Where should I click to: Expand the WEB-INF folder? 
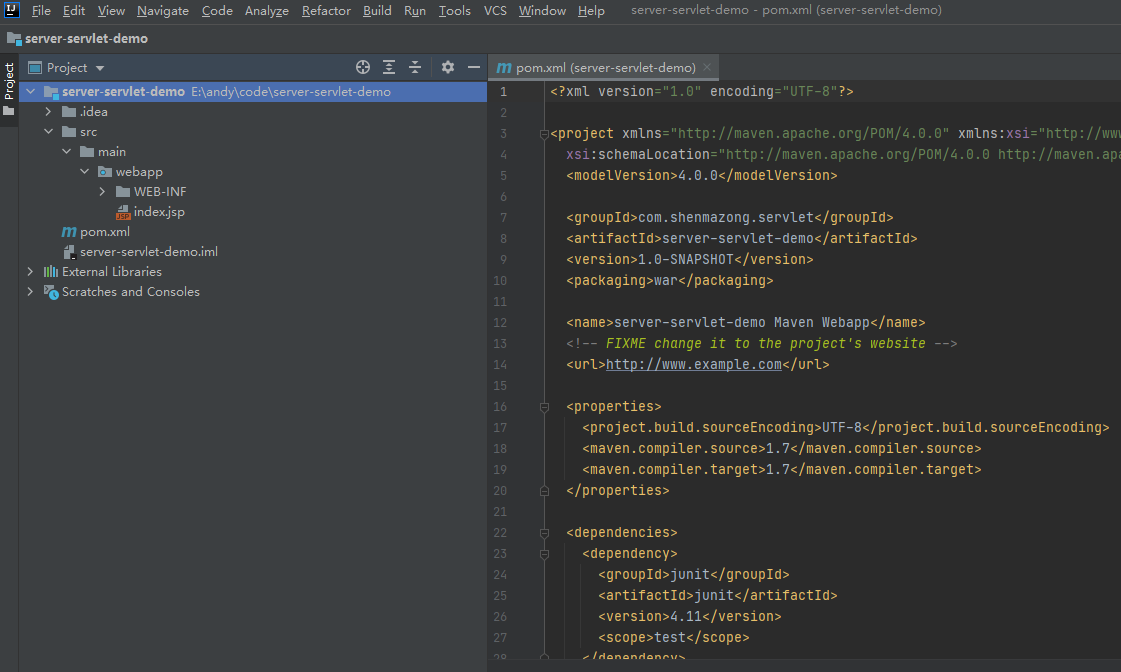(102, 192)
